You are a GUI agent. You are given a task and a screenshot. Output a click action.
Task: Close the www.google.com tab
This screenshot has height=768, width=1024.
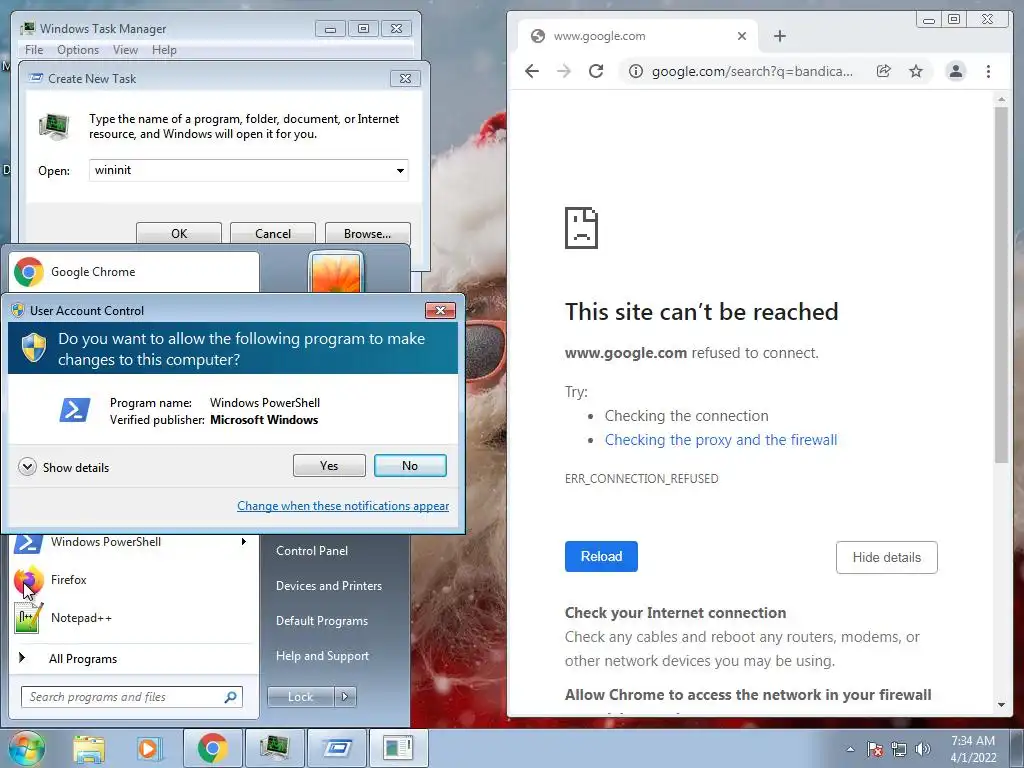point(742,36)
